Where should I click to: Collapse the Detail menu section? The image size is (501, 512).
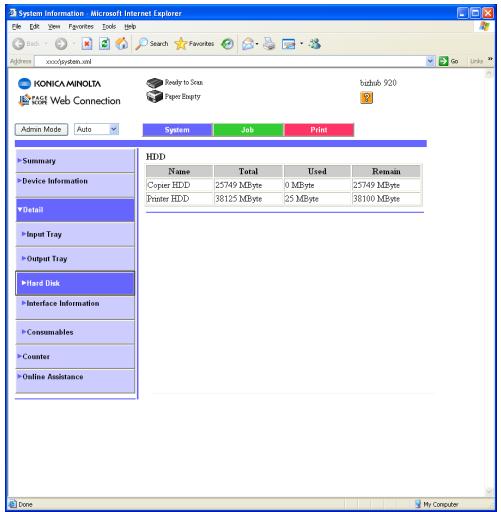click(75, 210)
